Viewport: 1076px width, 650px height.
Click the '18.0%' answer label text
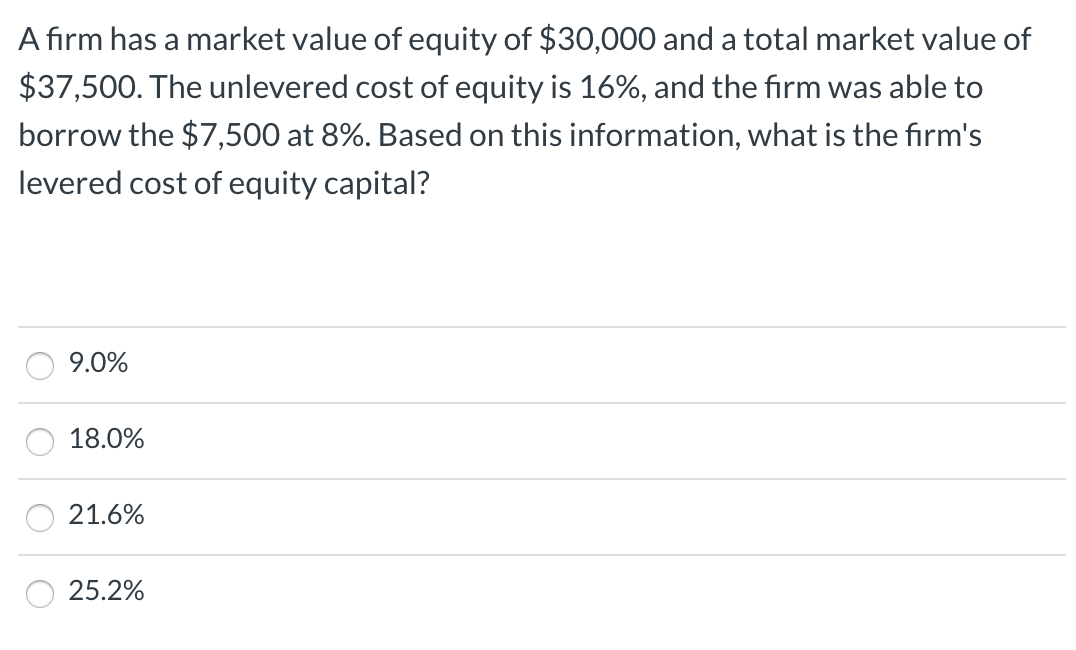click(x=107, y=441)
